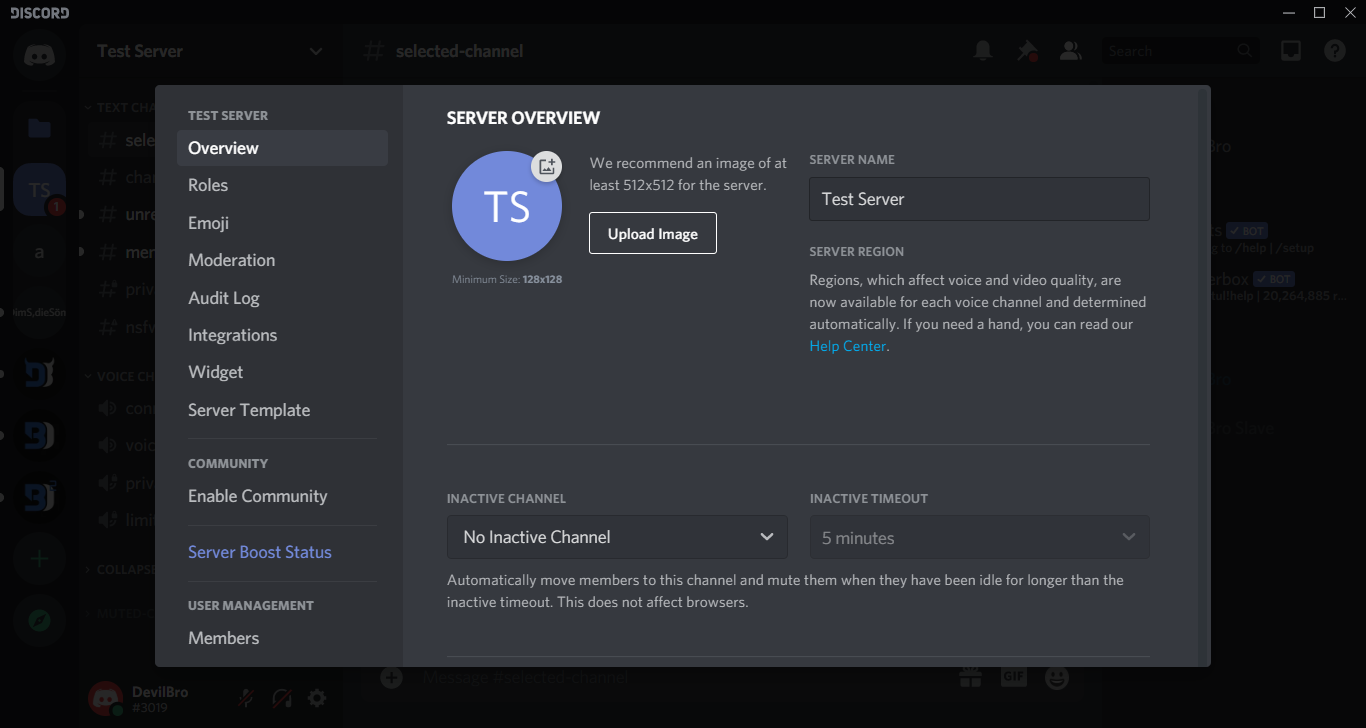Image resolution: width=1366 pixels, height=728 pixels.
Task: Toggle the member list icon
Action: pos(1071,51)
